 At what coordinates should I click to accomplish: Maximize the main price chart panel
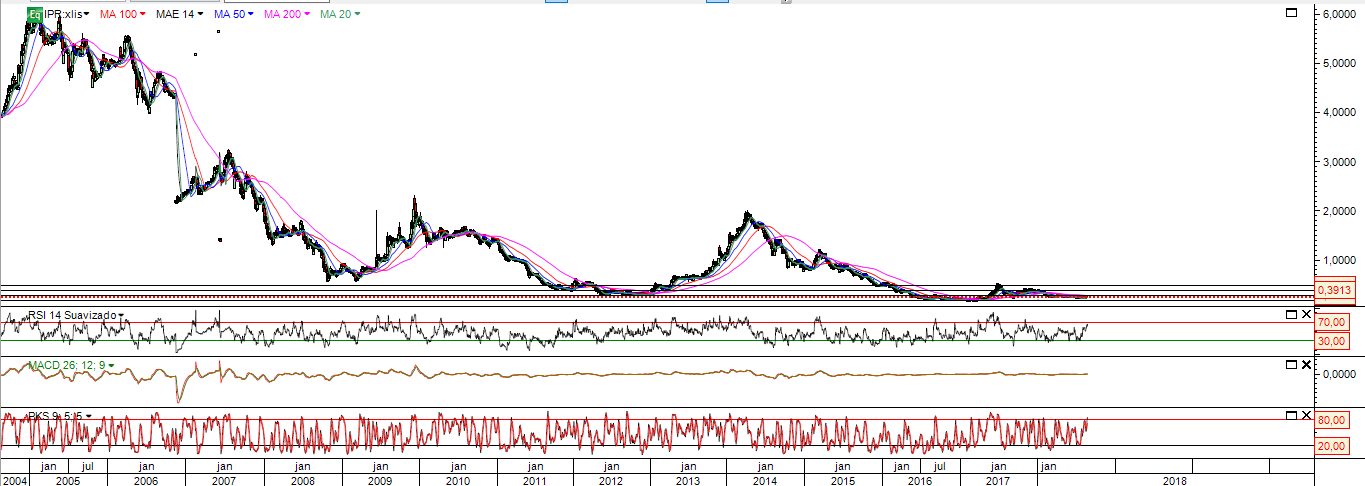pyautogui.click(x=1291, y=13)
